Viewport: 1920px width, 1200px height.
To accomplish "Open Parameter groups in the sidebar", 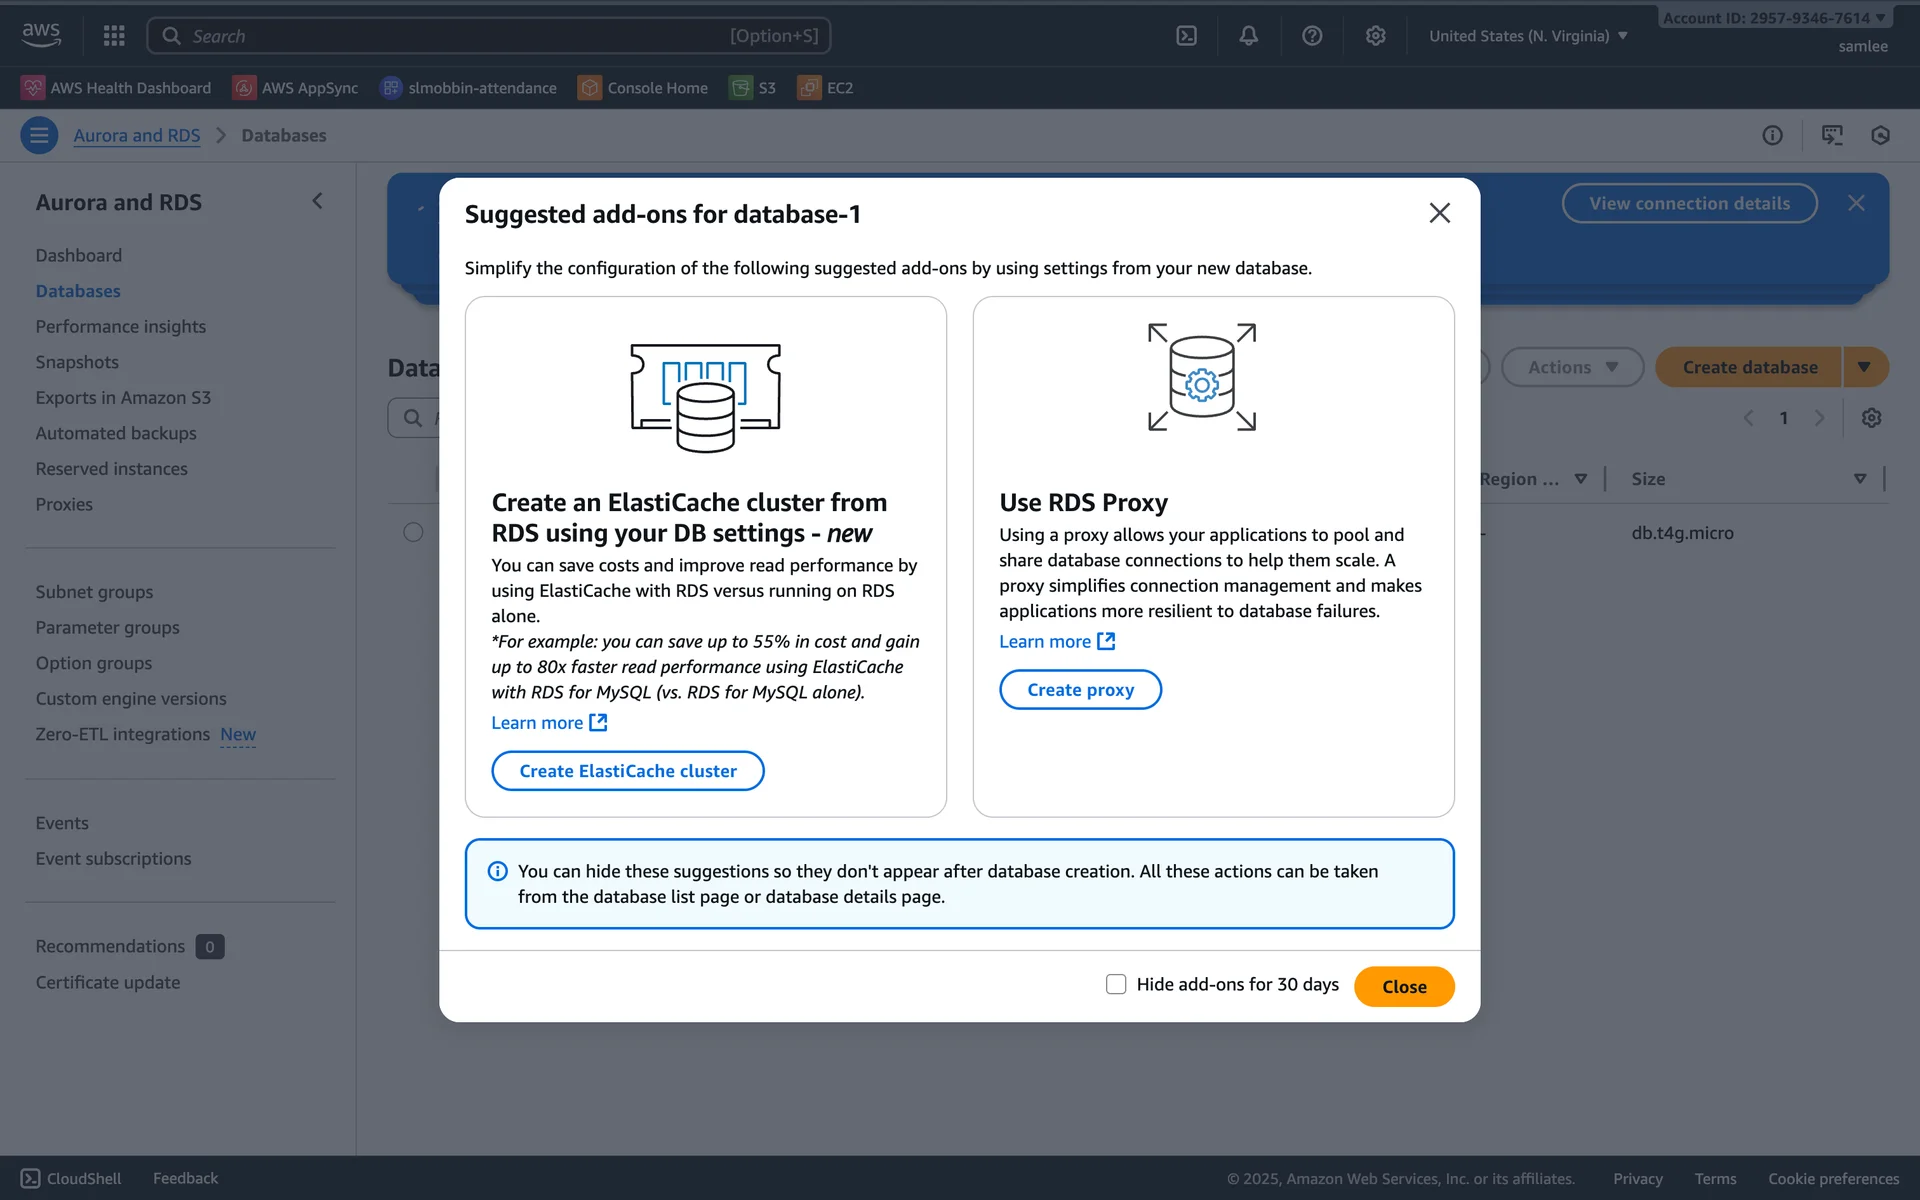I will [x=107, y=627].
